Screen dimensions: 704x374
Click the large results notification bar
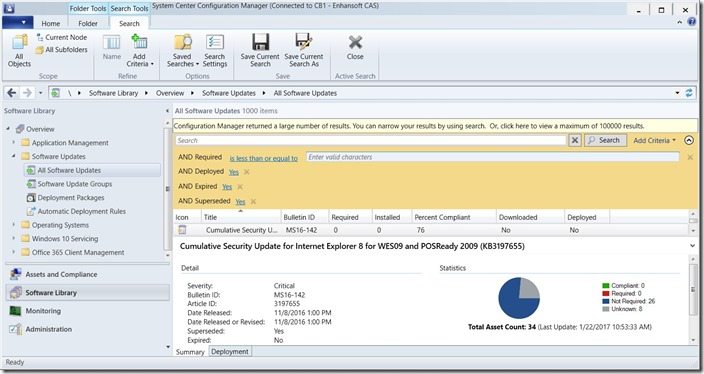point(435,126)
